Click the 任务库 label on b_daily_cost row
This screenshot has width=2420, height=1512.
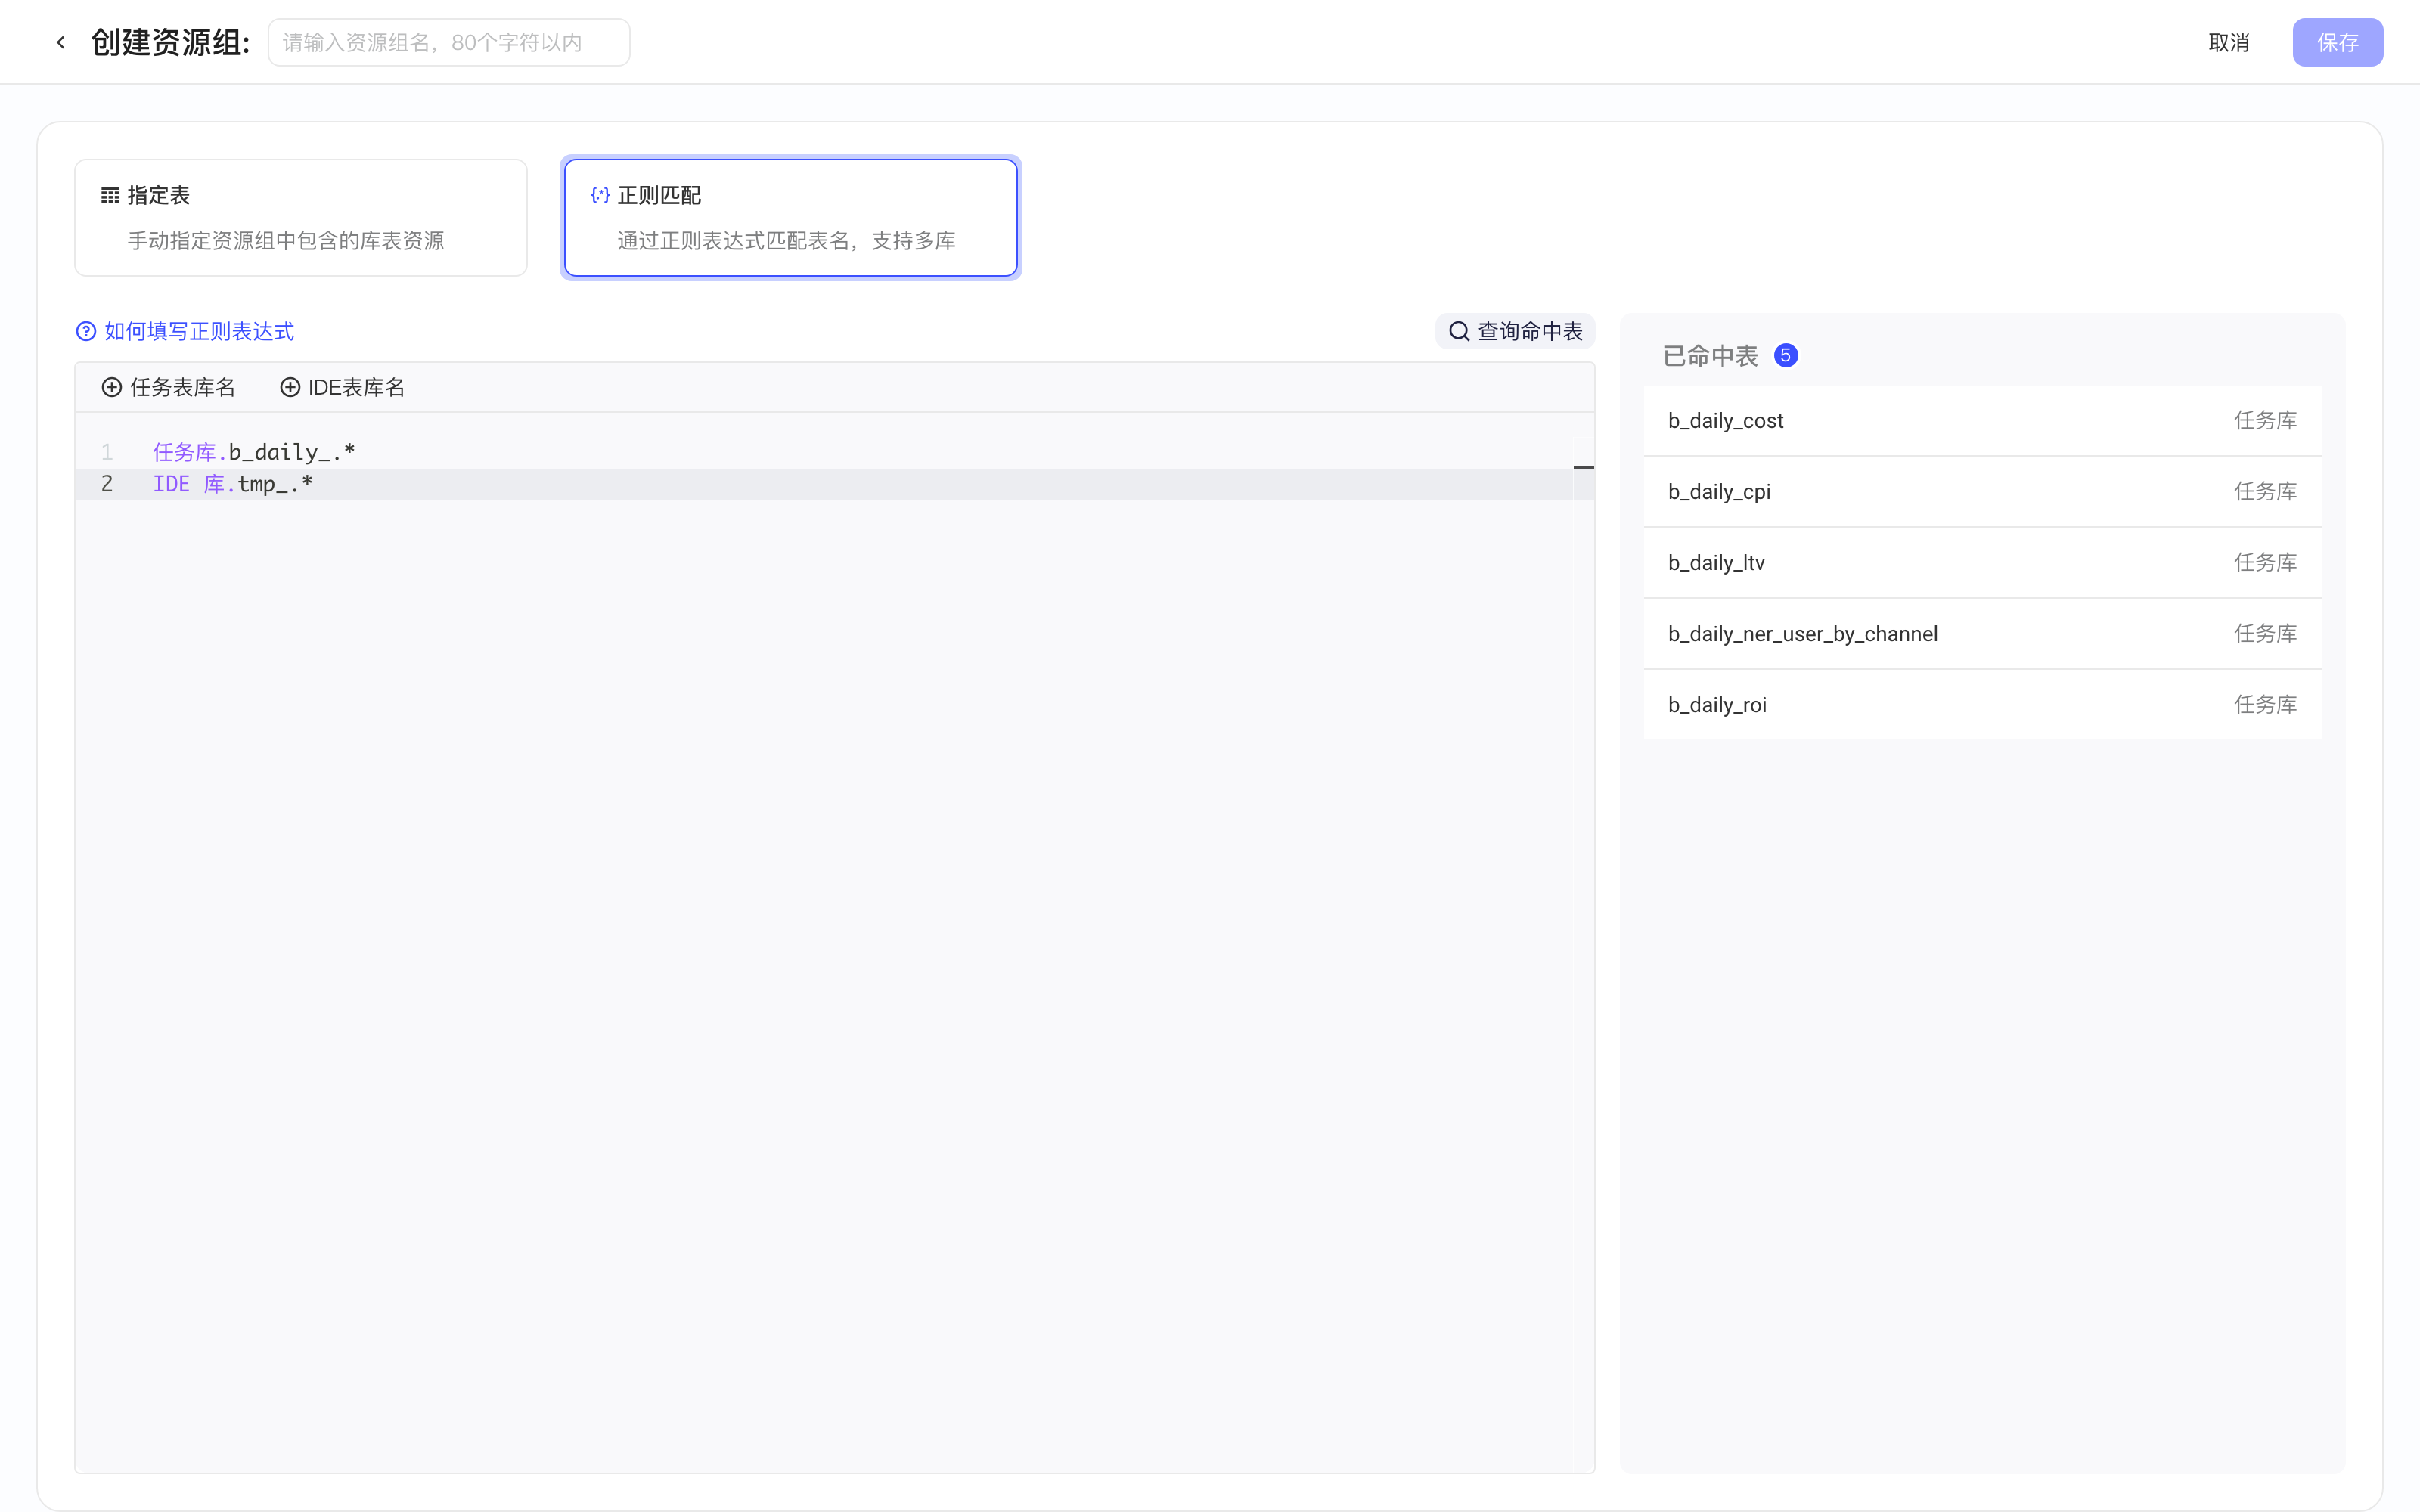click(2265, 420)
